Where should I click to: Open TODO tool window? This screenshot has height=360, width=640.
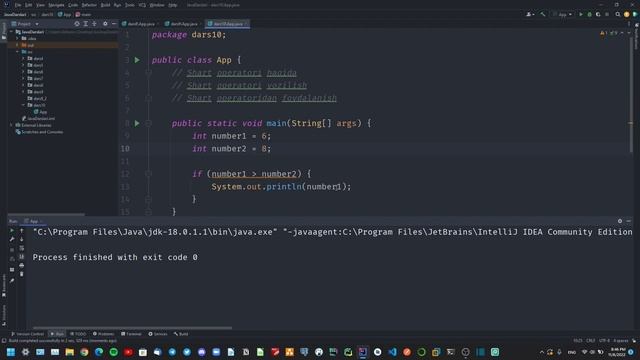[78, 334]
